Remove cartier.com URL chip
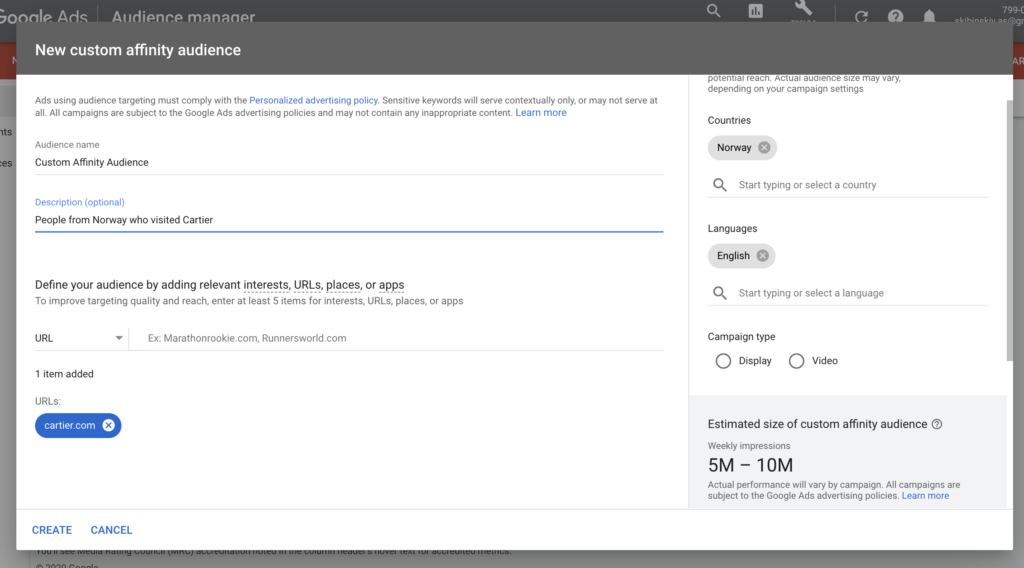 pyautogui.click(x=108, y=426)
